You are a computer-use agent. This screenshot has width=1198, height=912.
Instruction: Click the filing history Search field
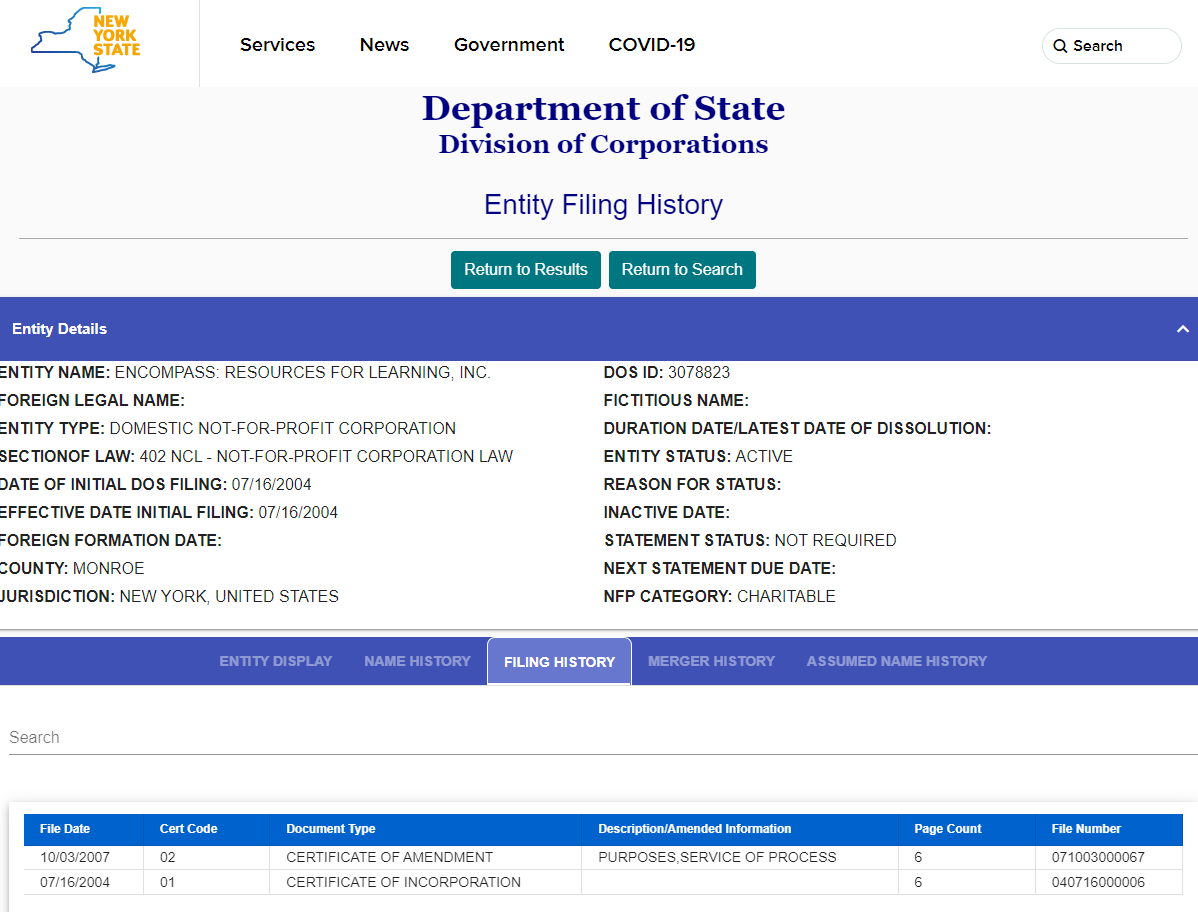[x=300, y=737]
